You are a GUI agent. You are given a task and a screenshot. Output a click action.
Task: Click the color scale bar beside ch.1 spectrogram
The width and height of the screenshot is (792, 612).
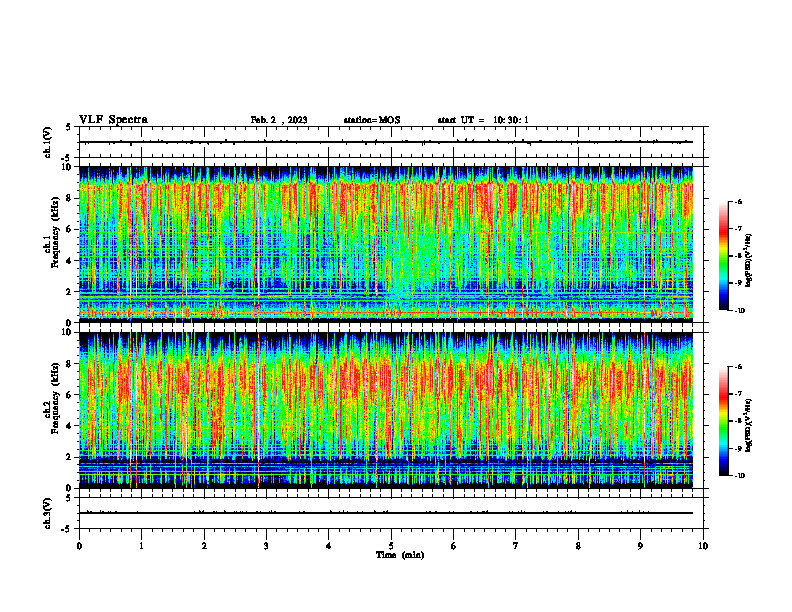724,256
